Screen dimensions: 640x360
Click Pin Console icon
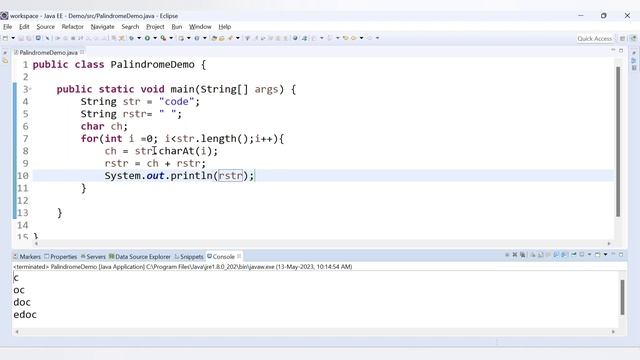coord(574,255)
